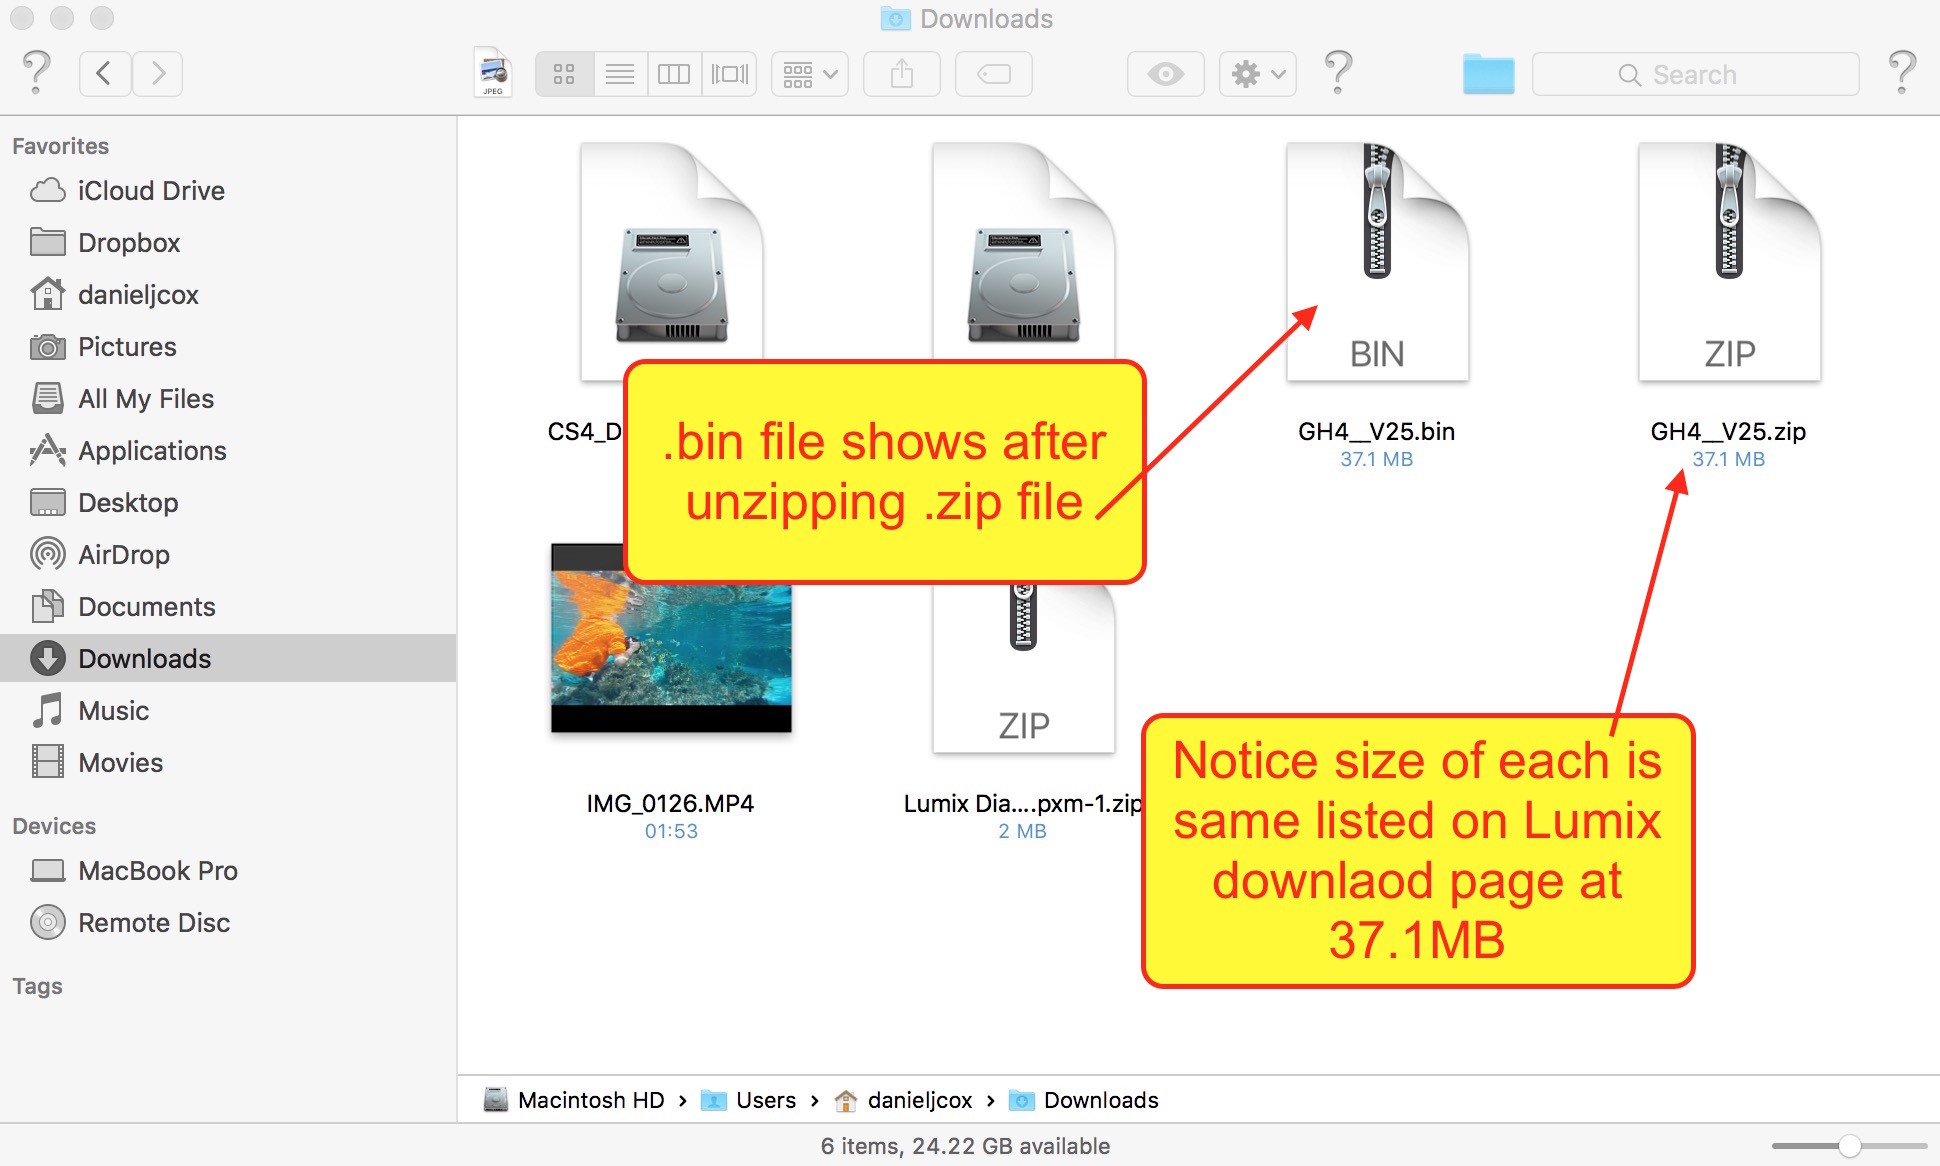This screenshot has width=1940, height=1166.
Task: Open AirDrop in sidebar
Action: click(x=228, y=554)
